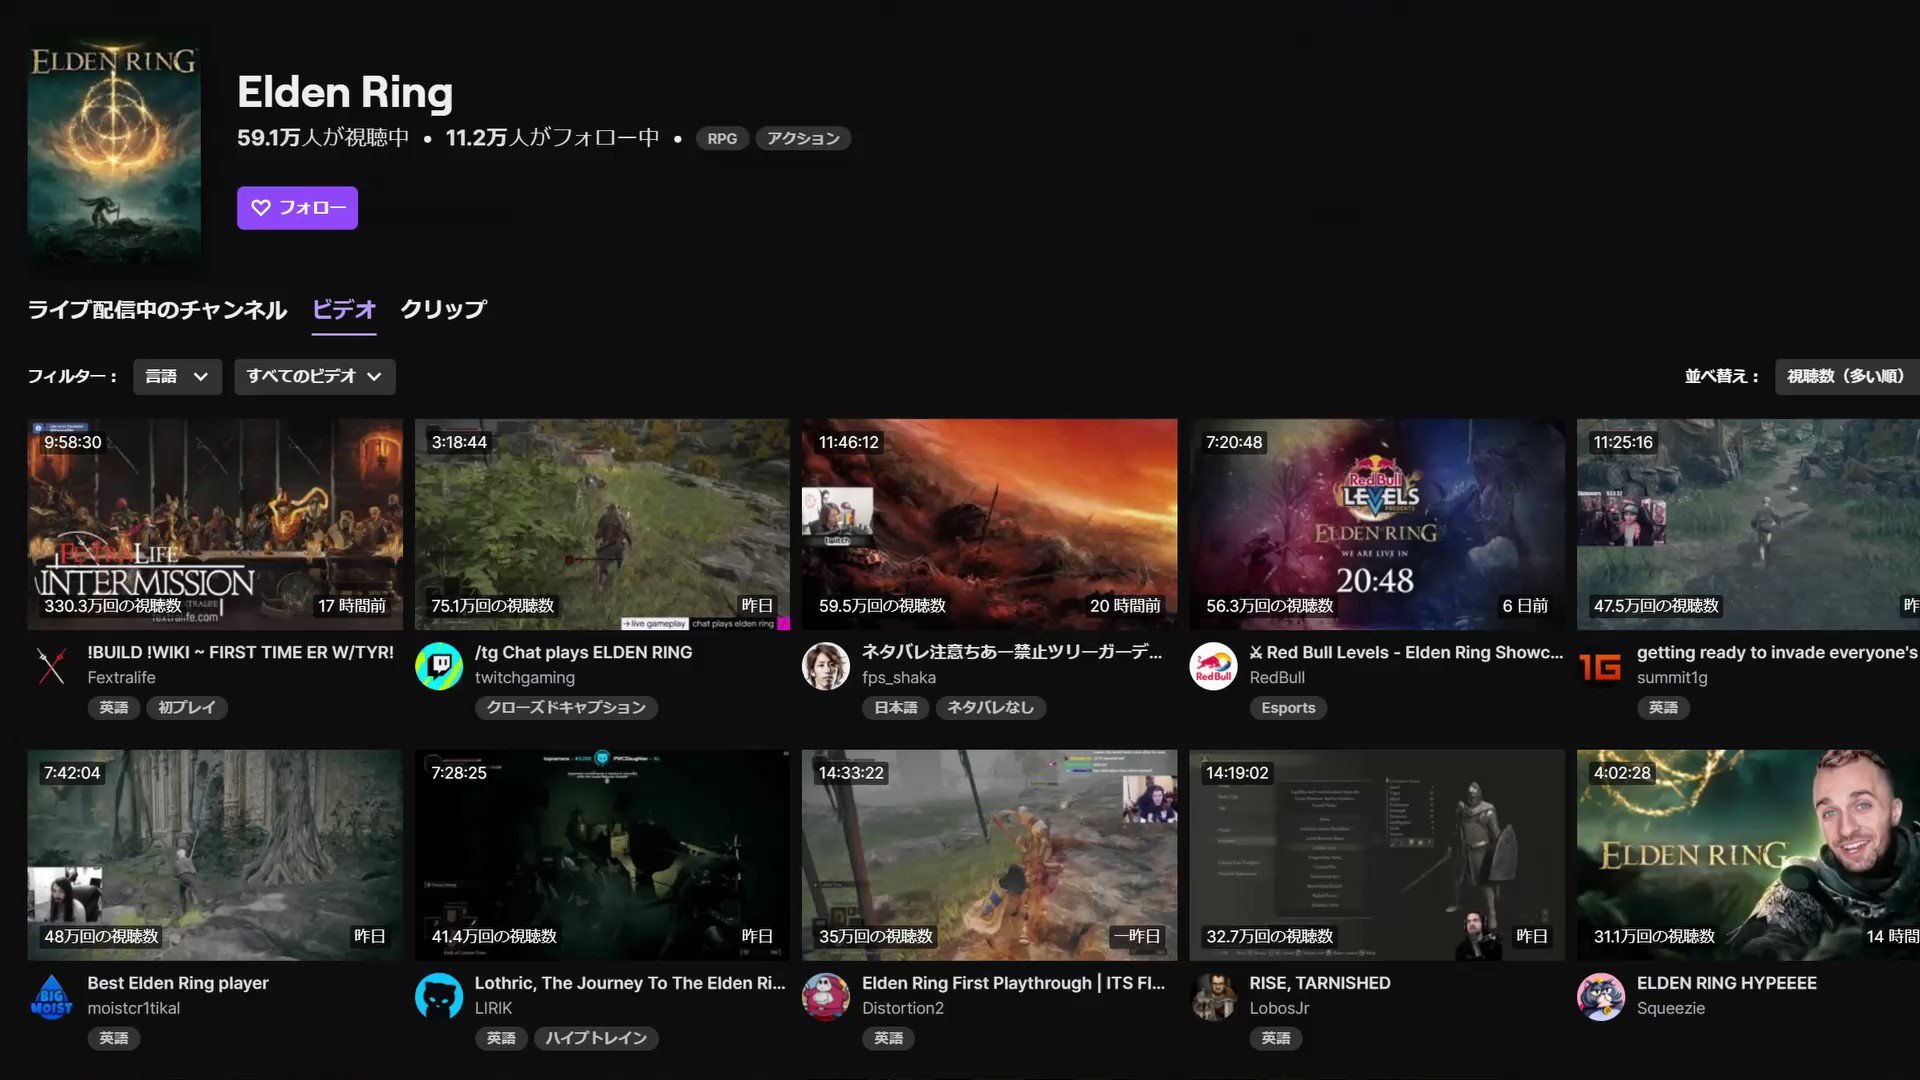Image resolution: width=1920 pixels, height=1080 pixels.
Task: Click the fps_shaka channel name
Action: (x=899, y=677)
